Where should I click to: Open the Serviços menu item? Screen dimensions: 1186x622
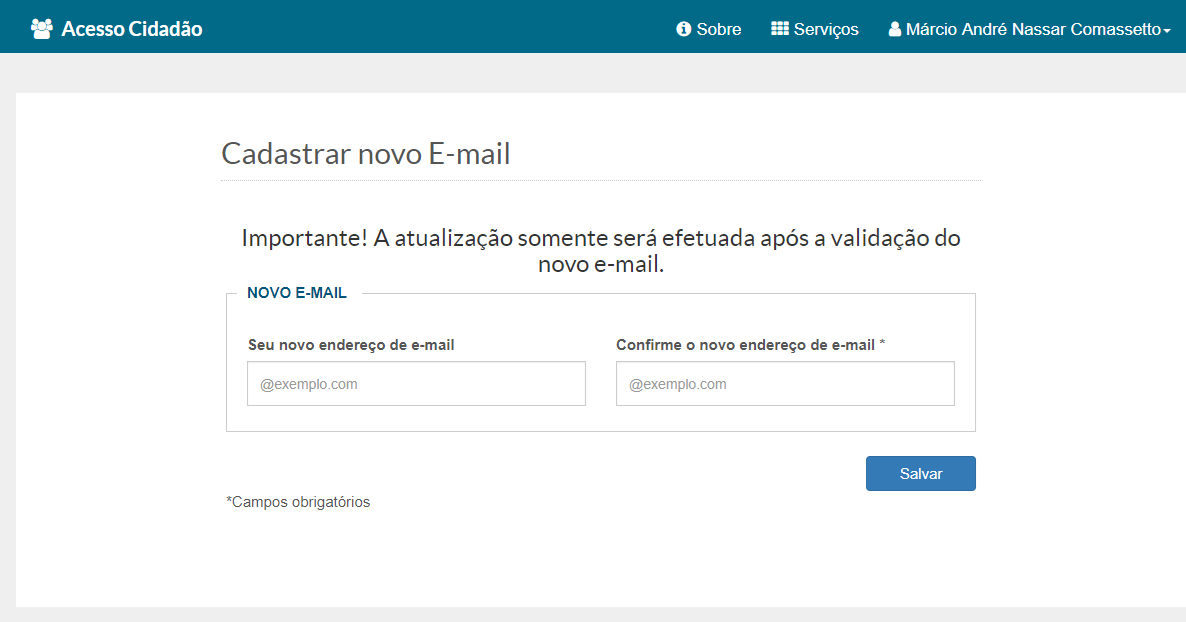click(826, 29)
